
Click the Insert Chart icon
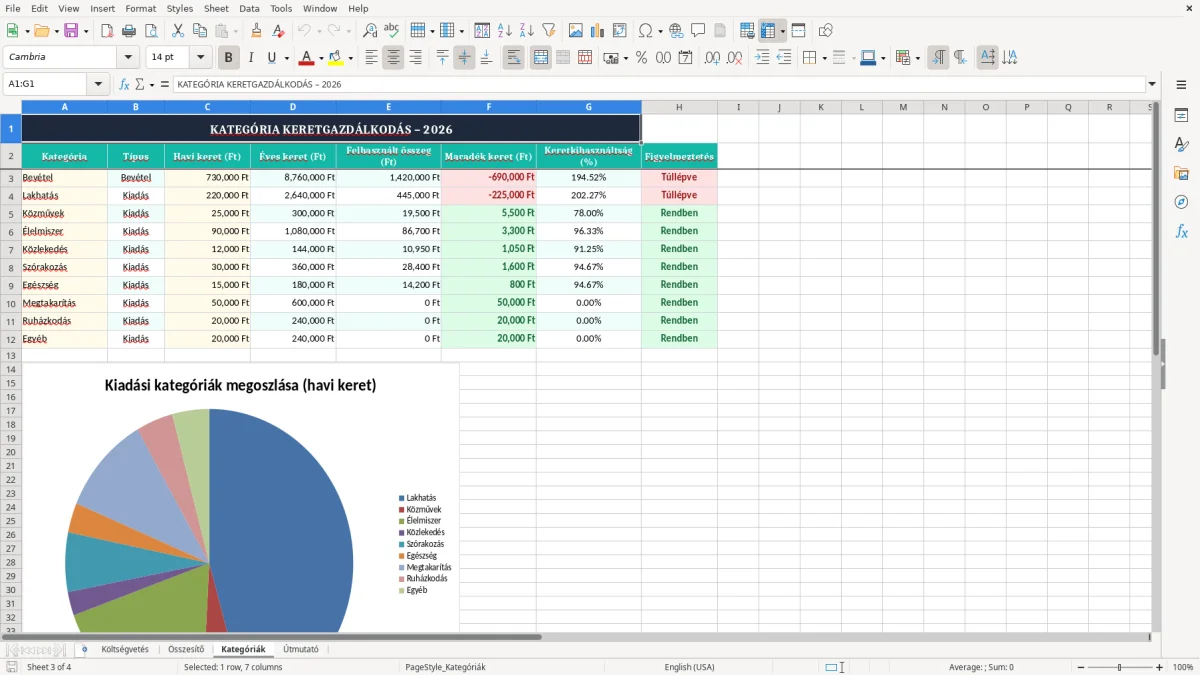[598, 31]
